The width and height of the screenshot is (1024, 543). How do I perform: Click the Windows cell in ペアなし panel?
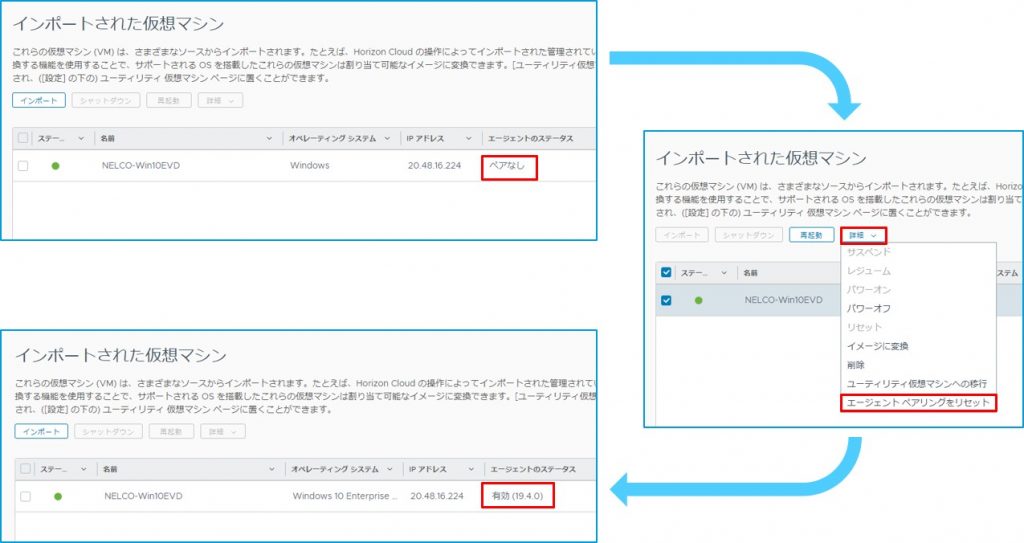[310, 166]
